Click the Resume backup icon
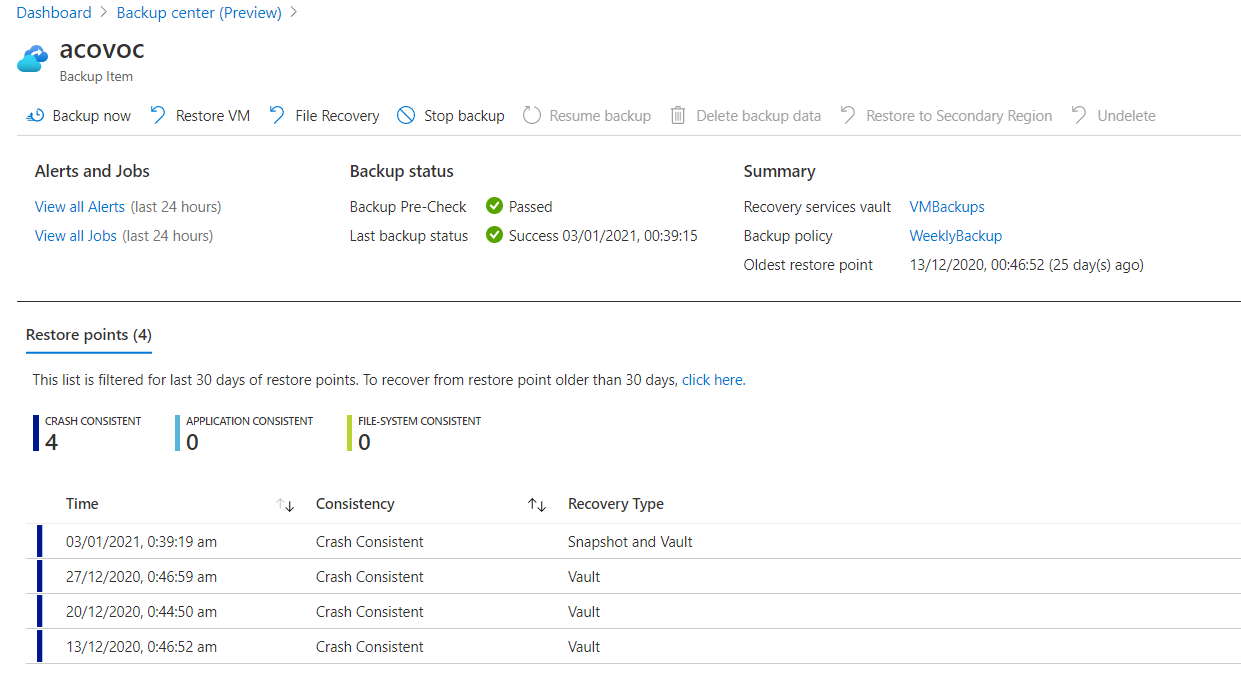The width and height of the screenshot is (1241, 682). [x=530, y=115]
